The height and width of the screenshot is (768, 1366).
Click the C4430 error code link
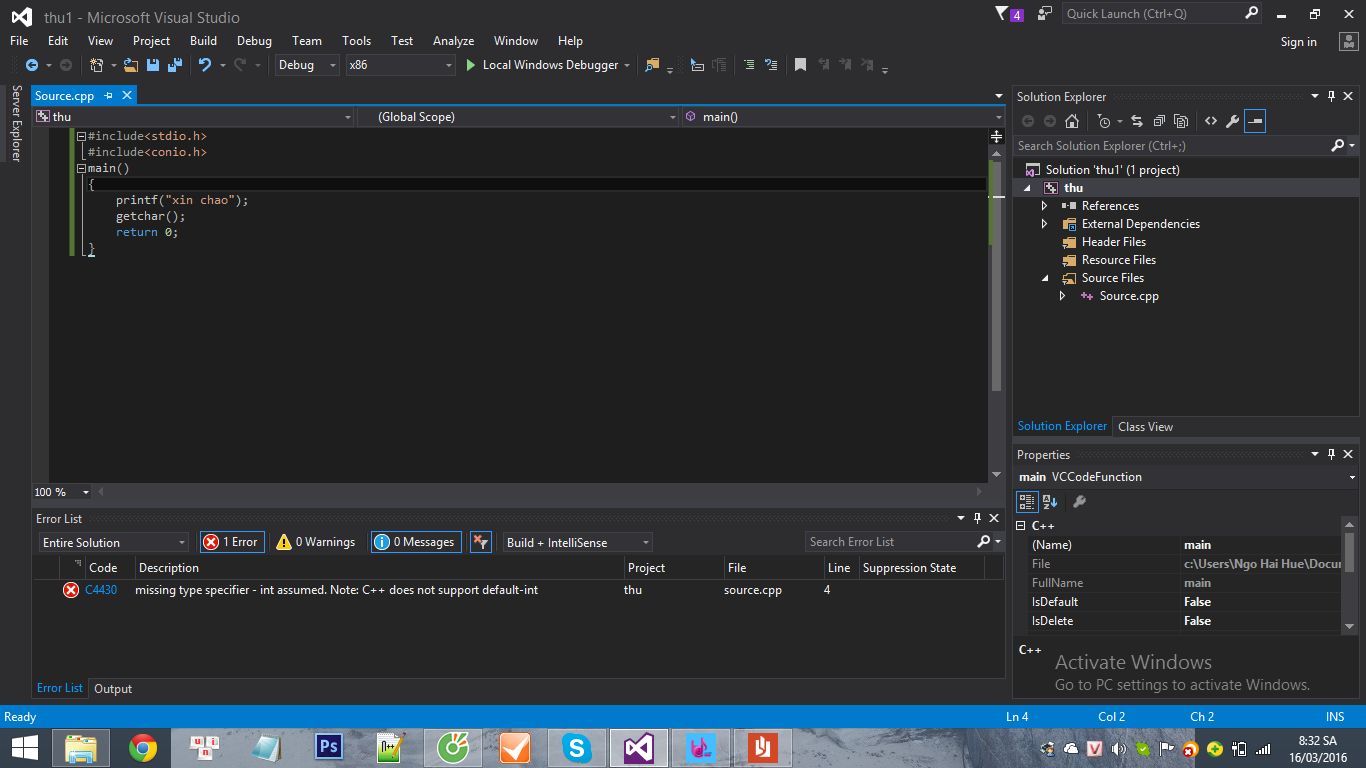[101, 590]
